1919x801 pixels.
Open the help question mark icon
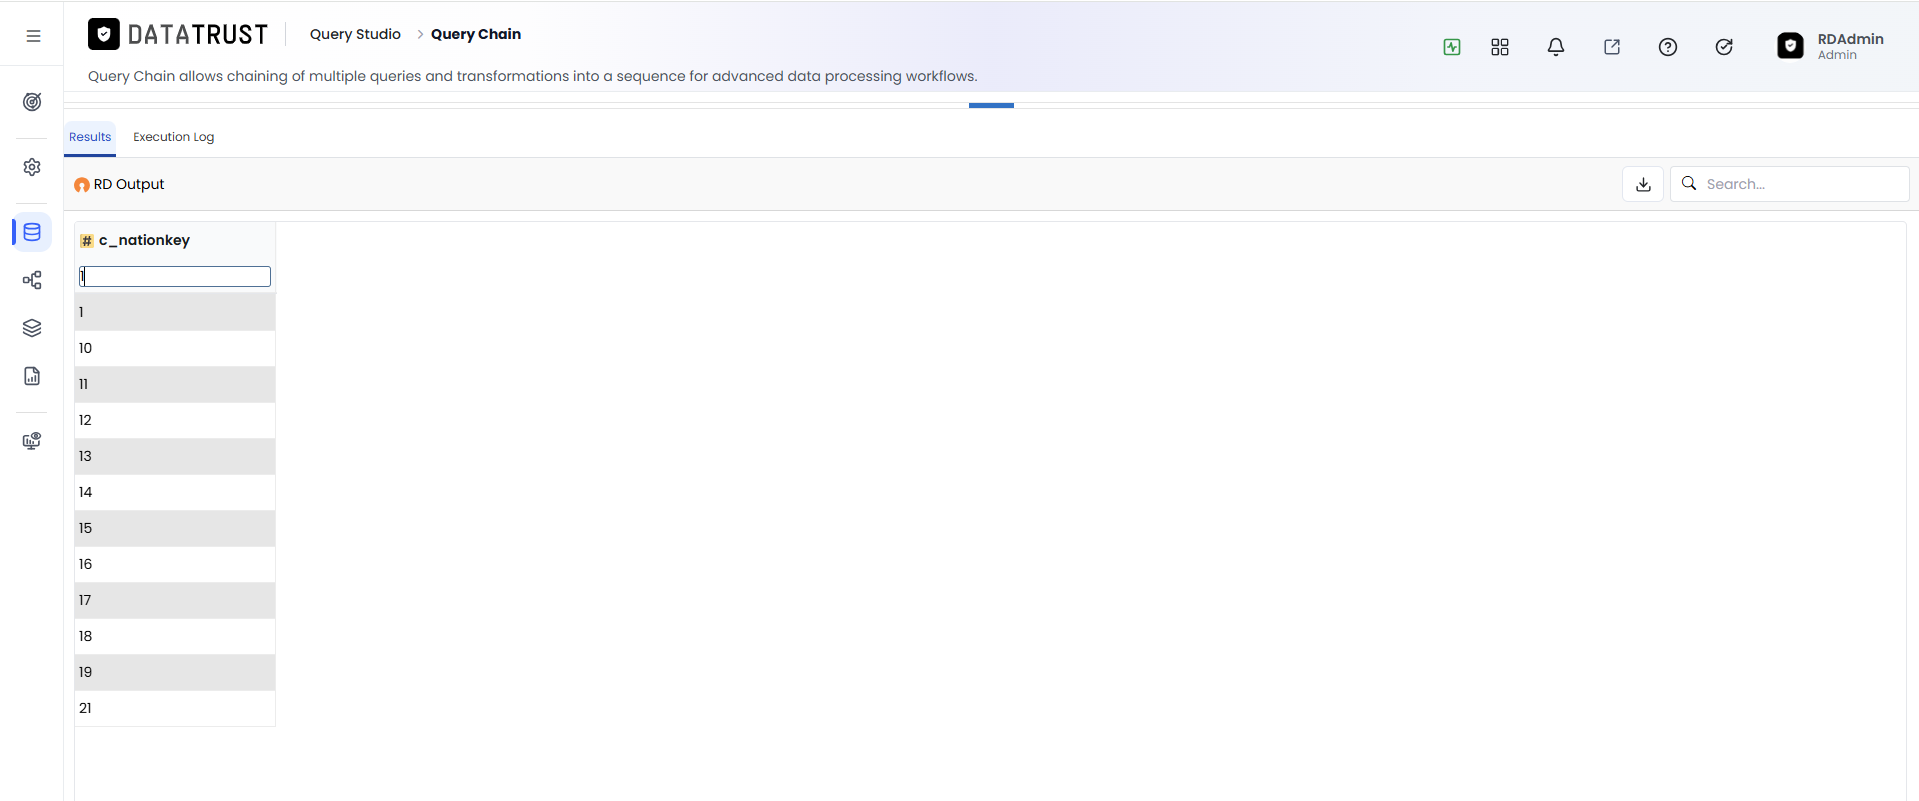[x=1668, y=47]
